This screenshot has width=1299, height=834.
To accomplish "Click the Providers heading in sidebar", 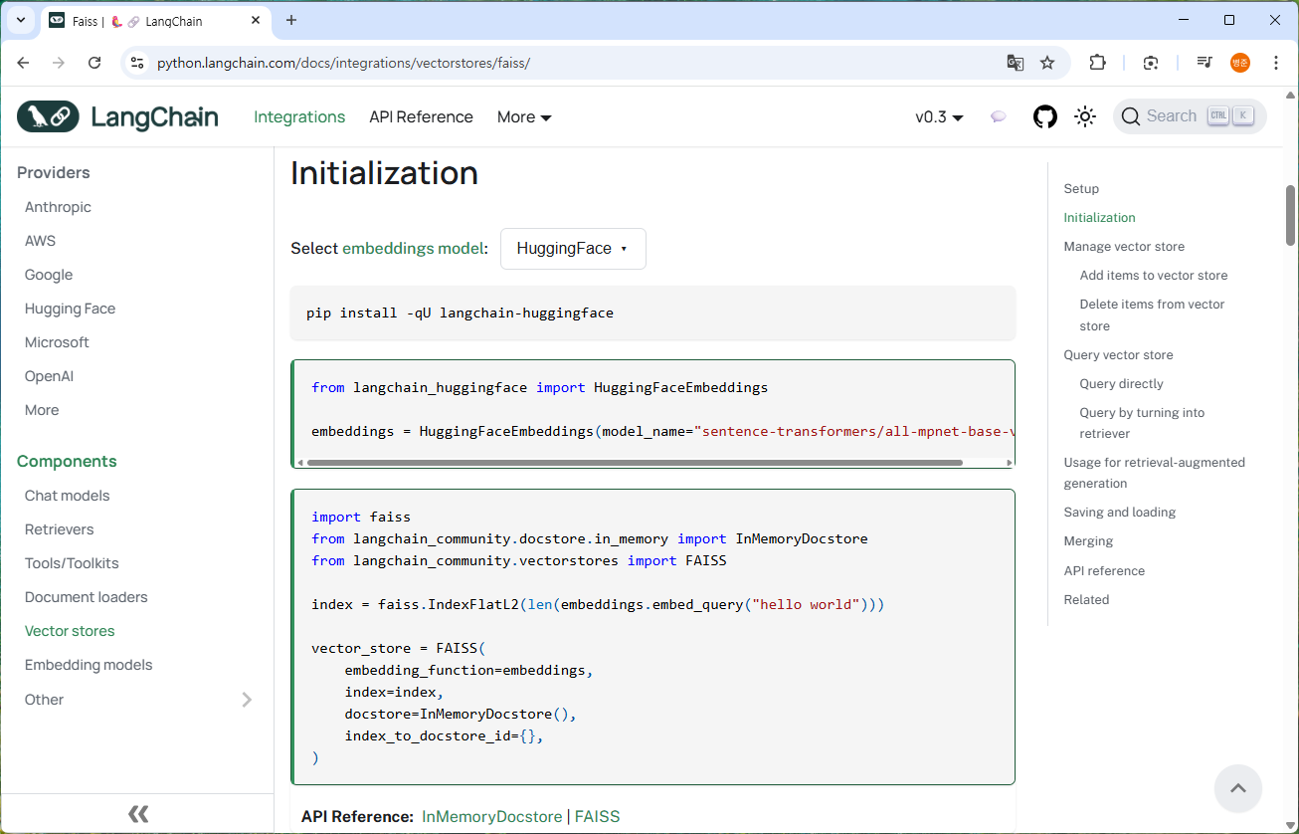I will [53, 172].
